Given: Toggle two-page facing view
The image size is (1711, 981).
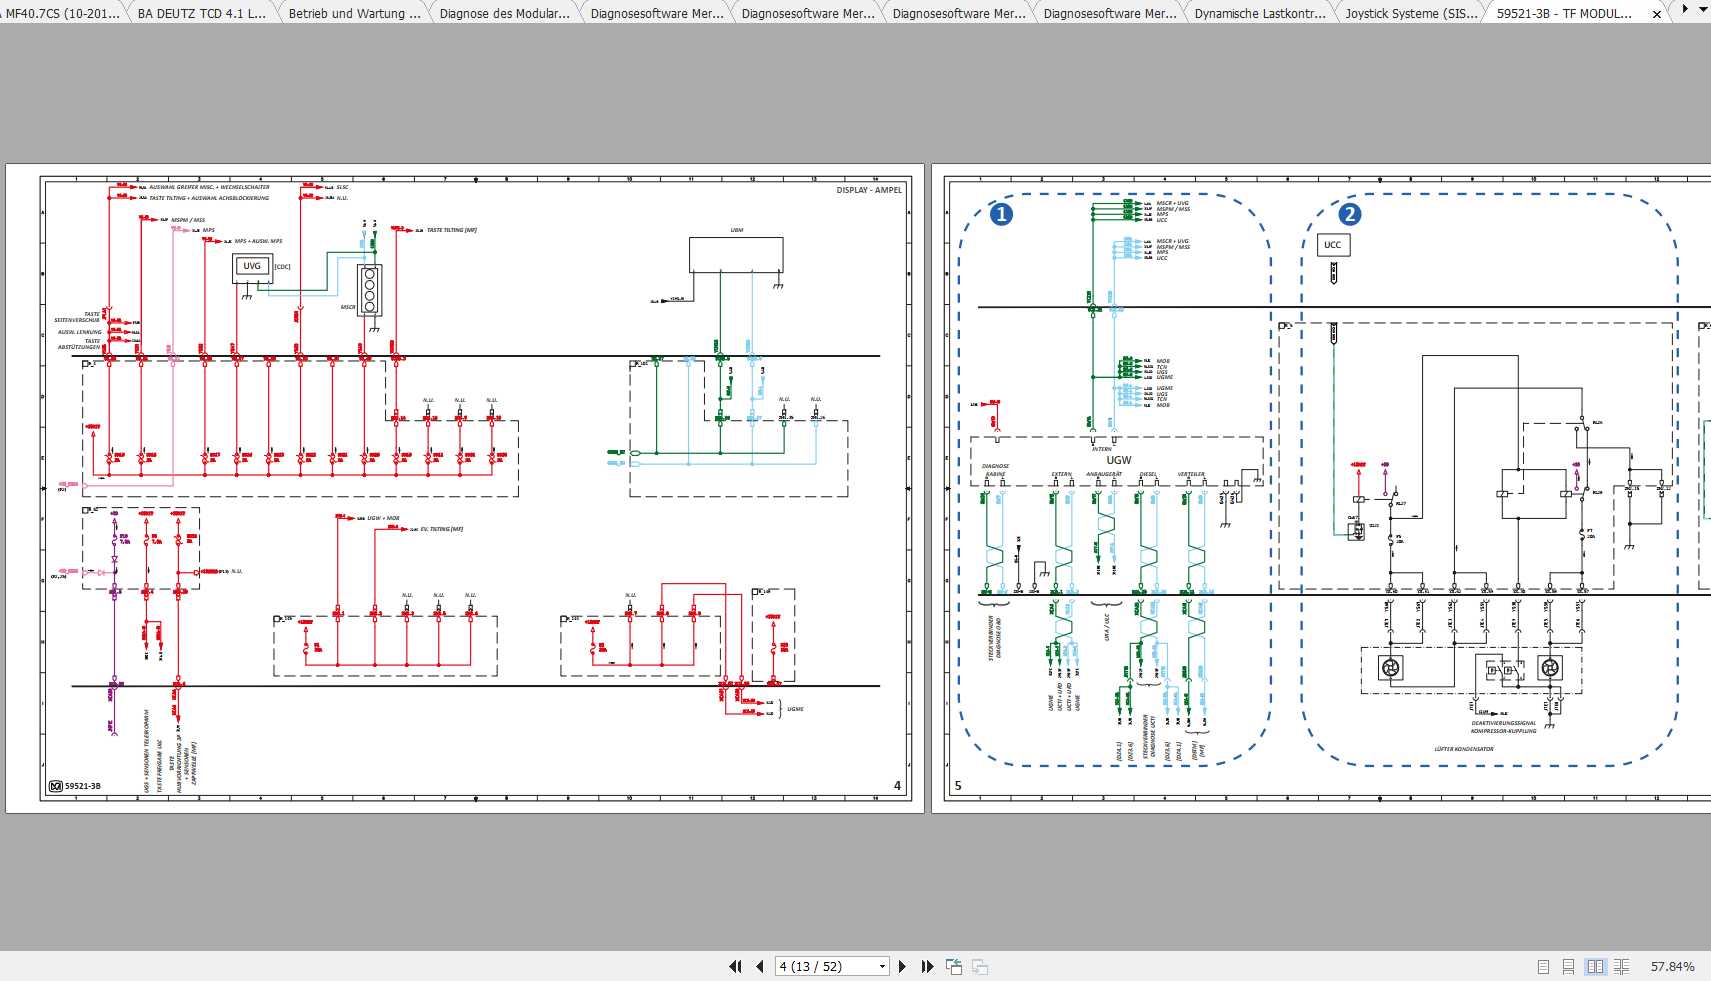Looking at the screenshot, I should (1595, 966).
